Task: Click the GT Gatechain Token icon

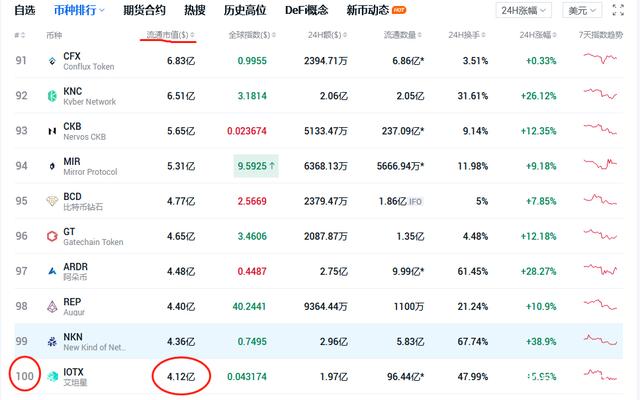Action: click(x=52, y=236)
